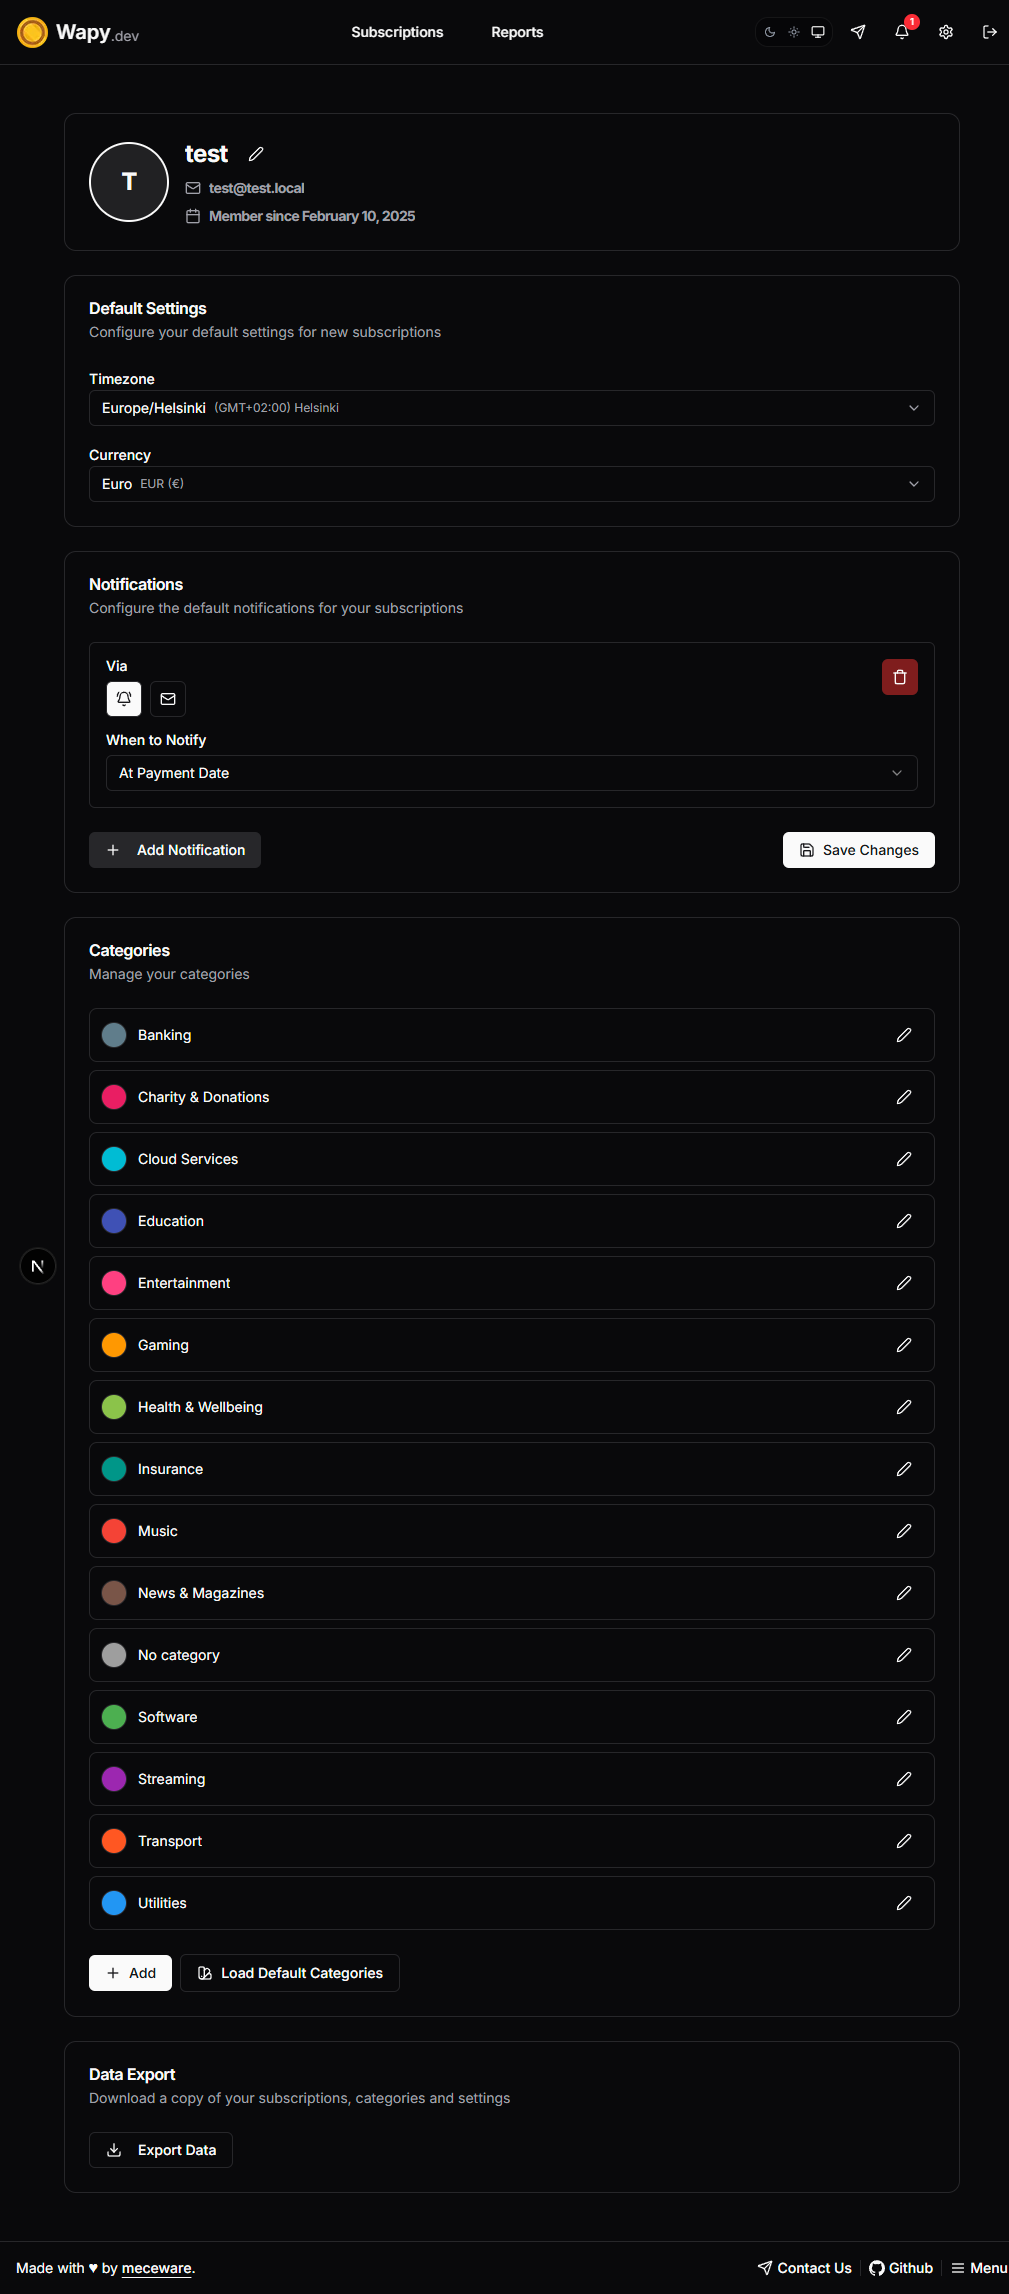Edit the Streaming category
The height and width of the screenshot is (2294, 1009).
tap(904, 1779)
